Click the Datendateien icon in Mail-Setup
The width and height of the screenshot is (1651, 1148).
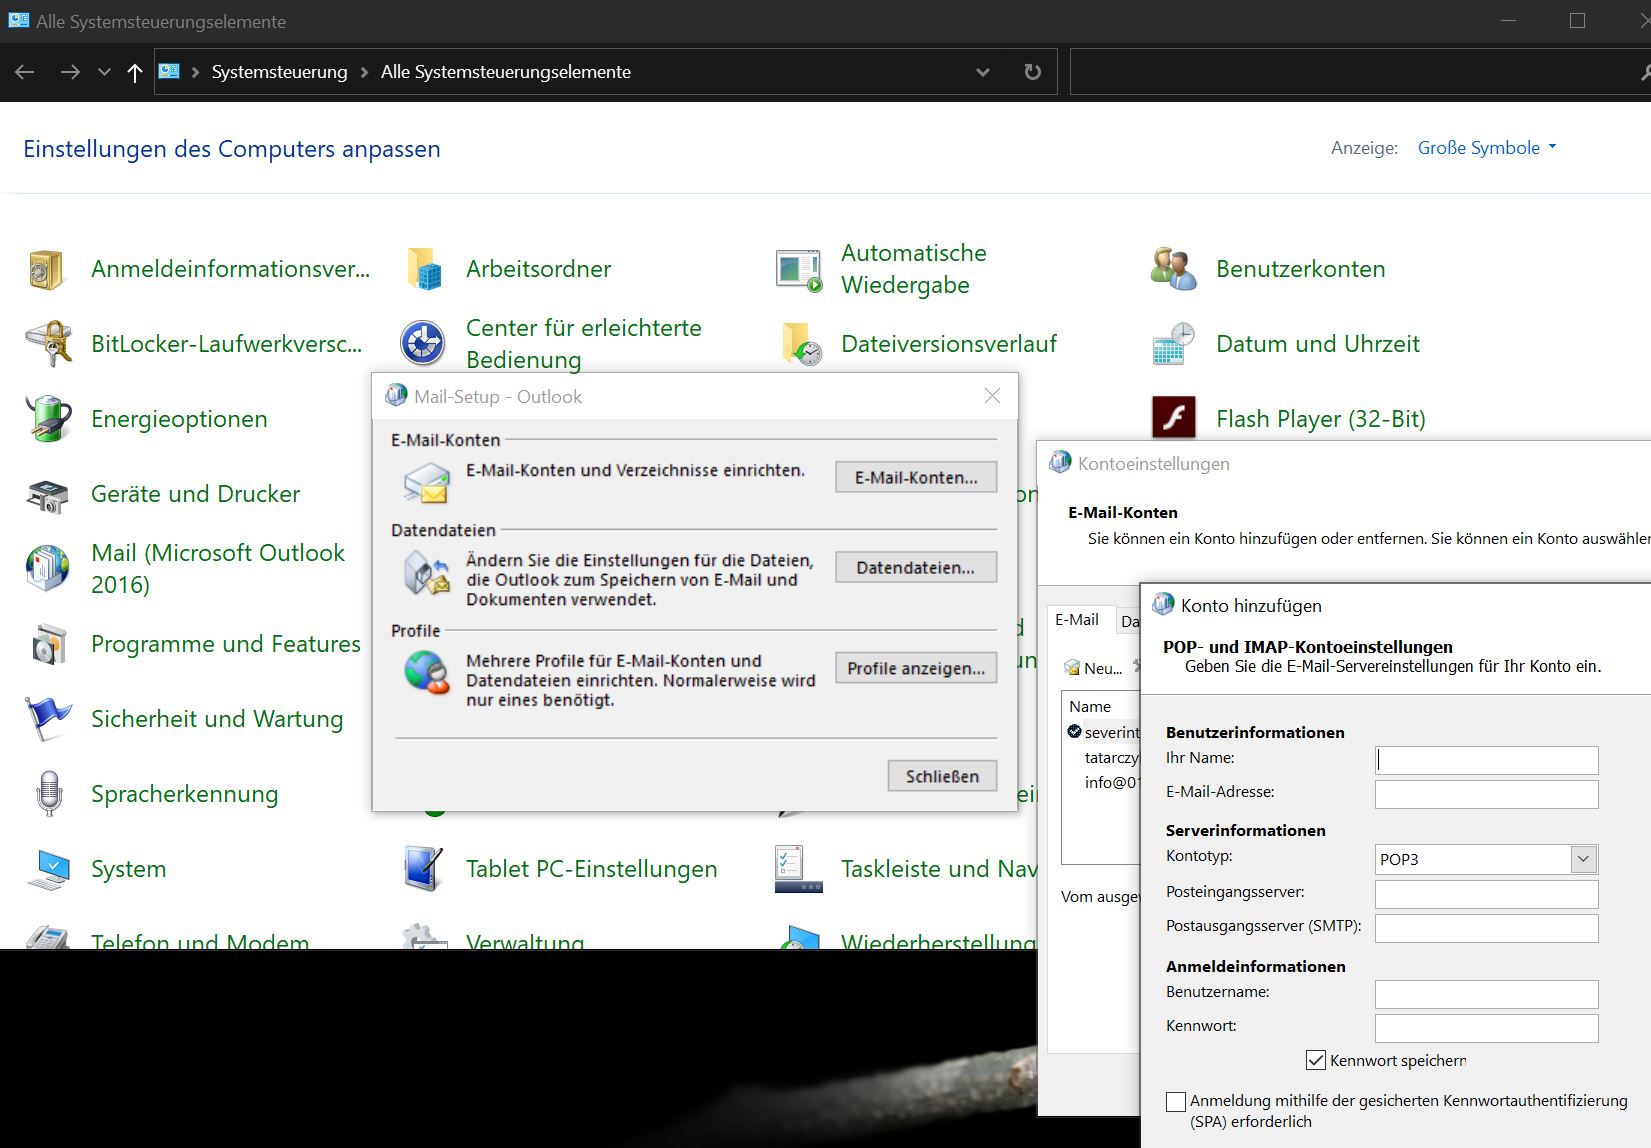[427, 575]
